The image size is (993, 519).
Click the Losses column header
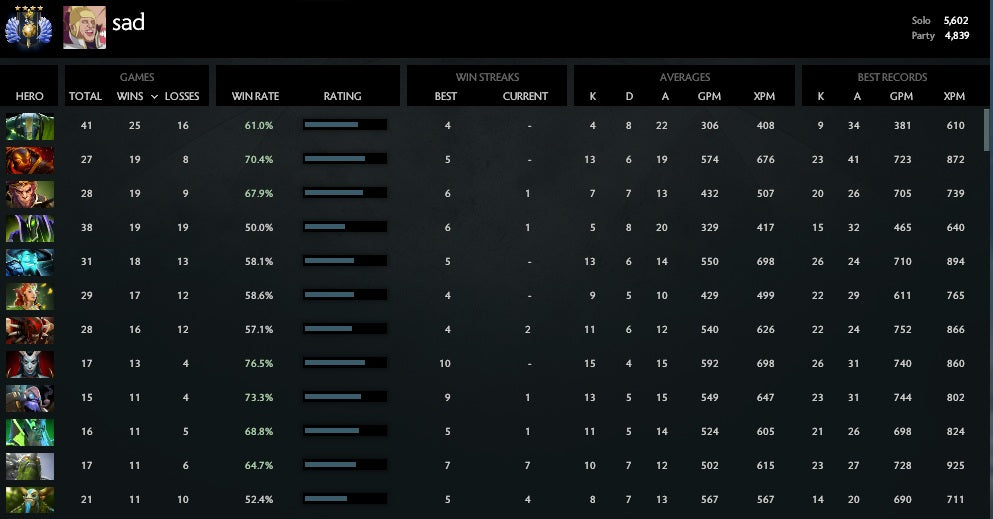click(x=181, y=97)
